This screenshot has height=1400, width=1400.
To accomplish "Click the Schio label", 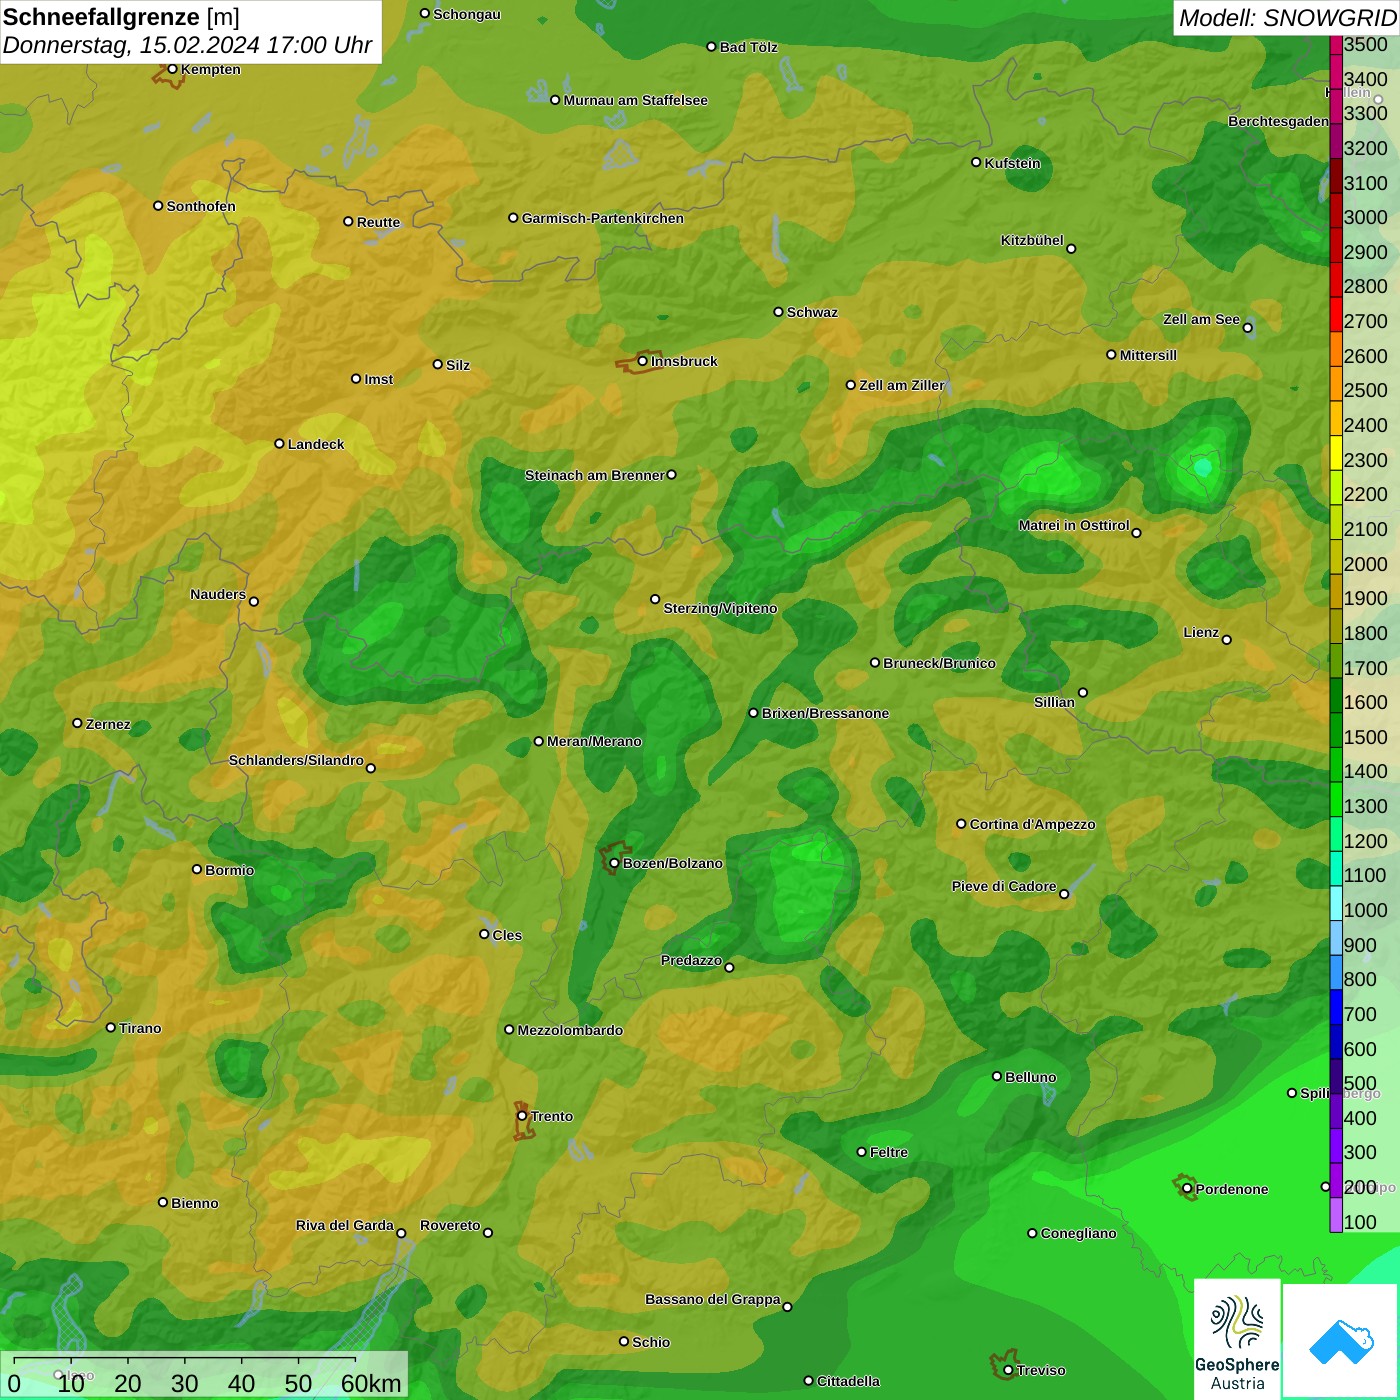I will [651, 1342].
